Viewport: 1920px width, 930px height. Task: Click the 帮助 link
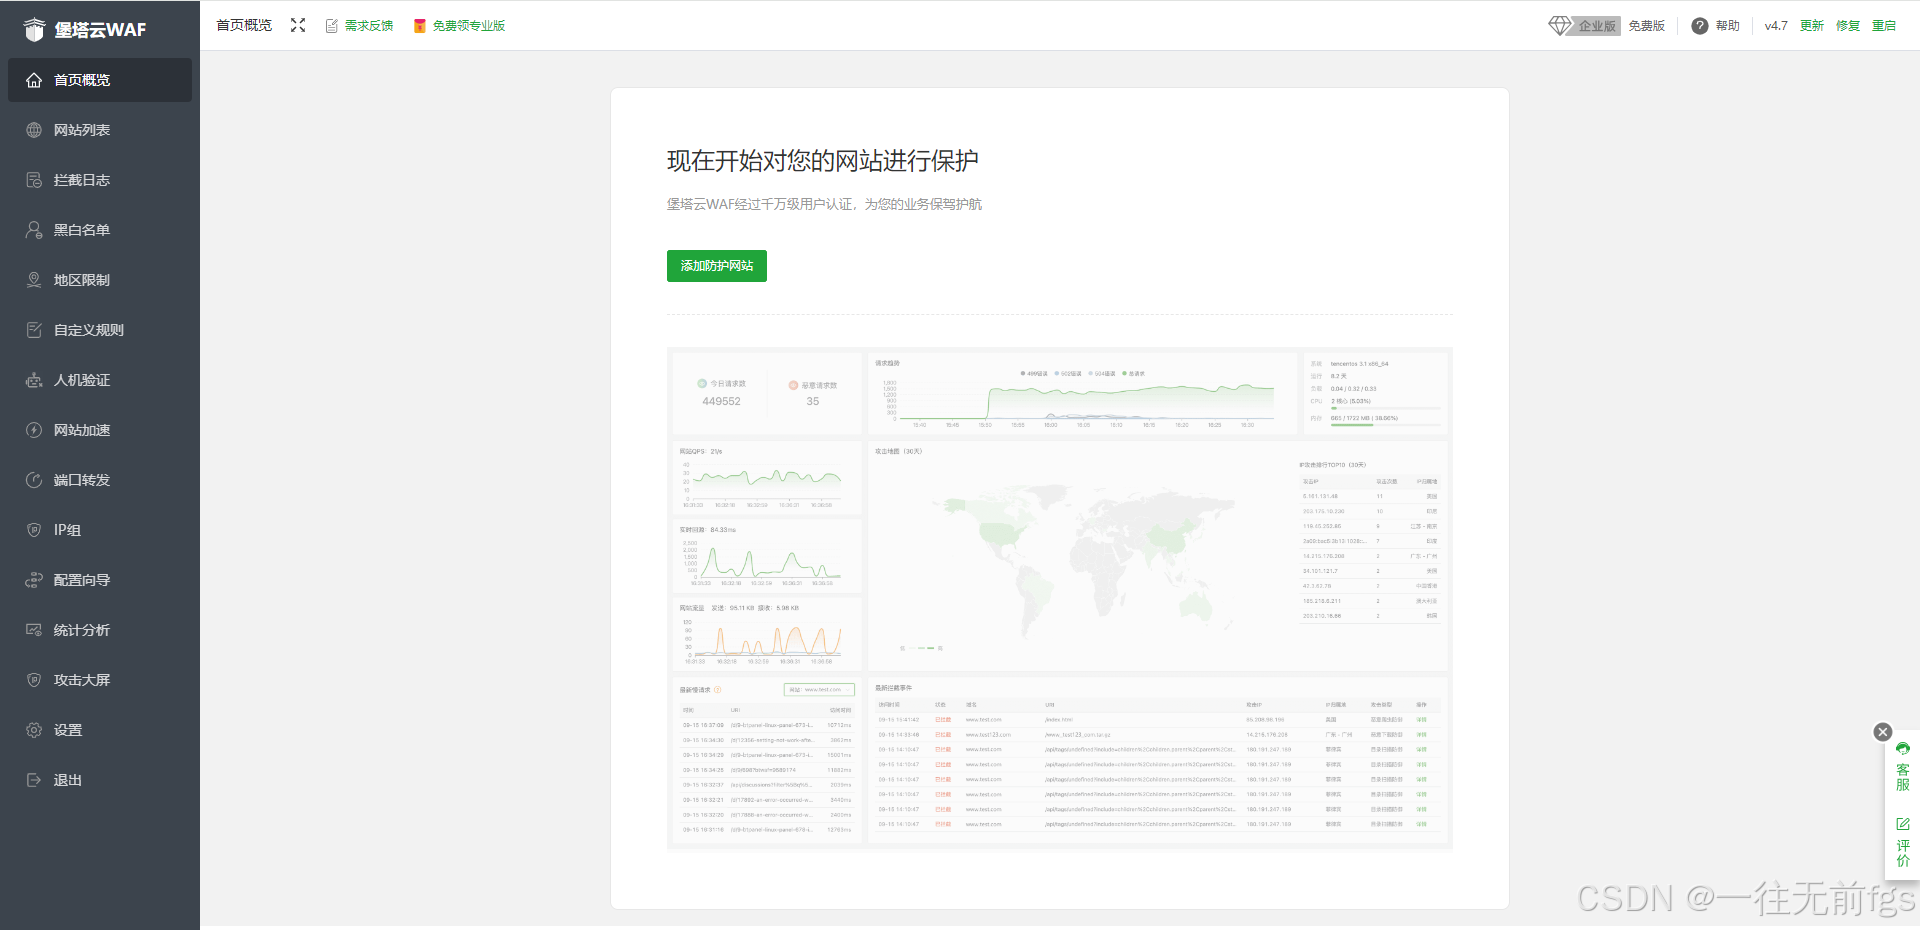[x=1728, y=26]
